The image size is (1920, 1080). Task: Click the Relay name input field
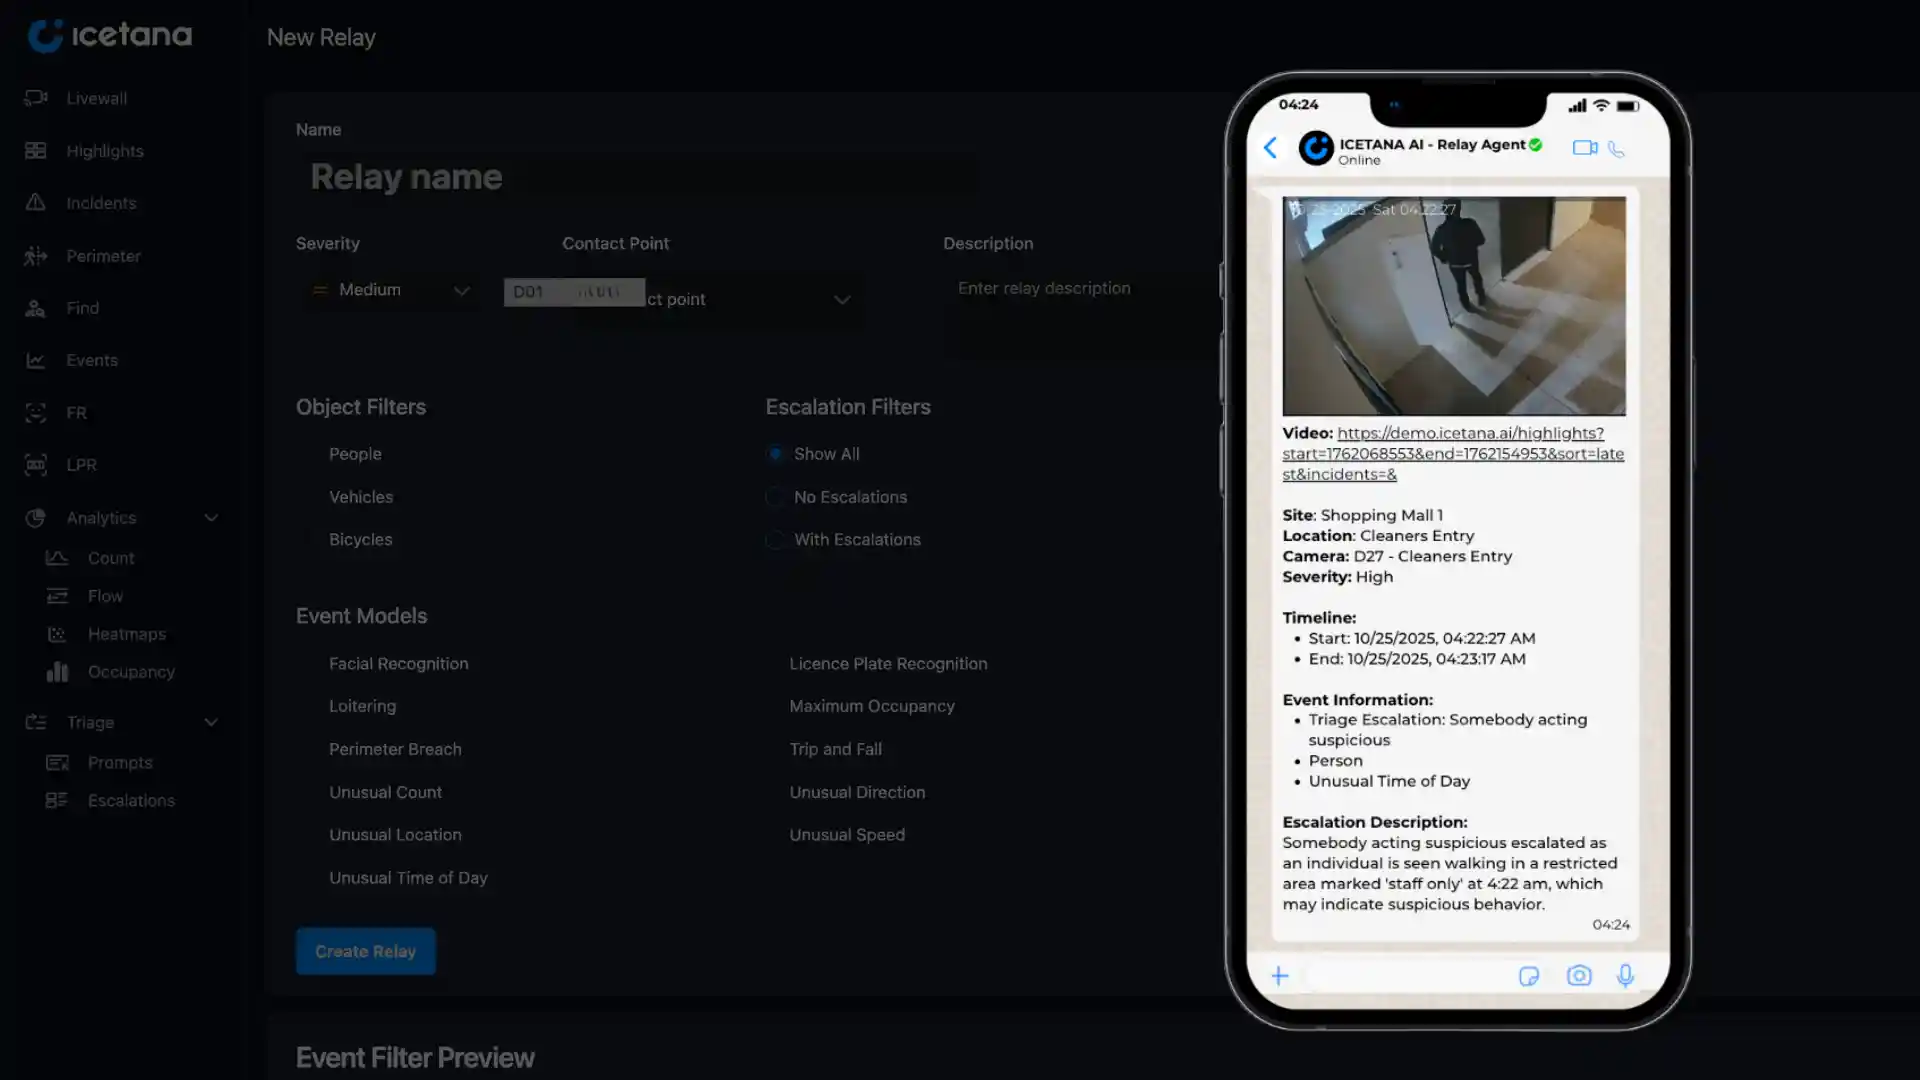[x=640, y=177]
